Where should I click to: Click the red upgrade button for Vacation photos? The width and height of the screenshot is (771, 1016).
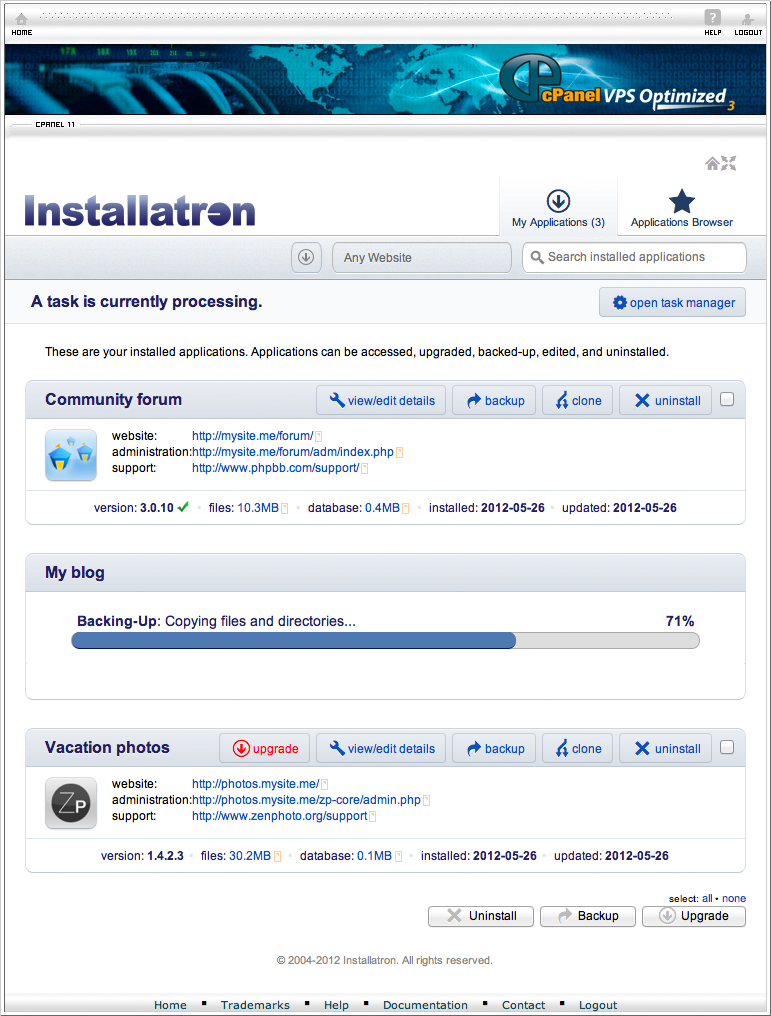(264, 748)
